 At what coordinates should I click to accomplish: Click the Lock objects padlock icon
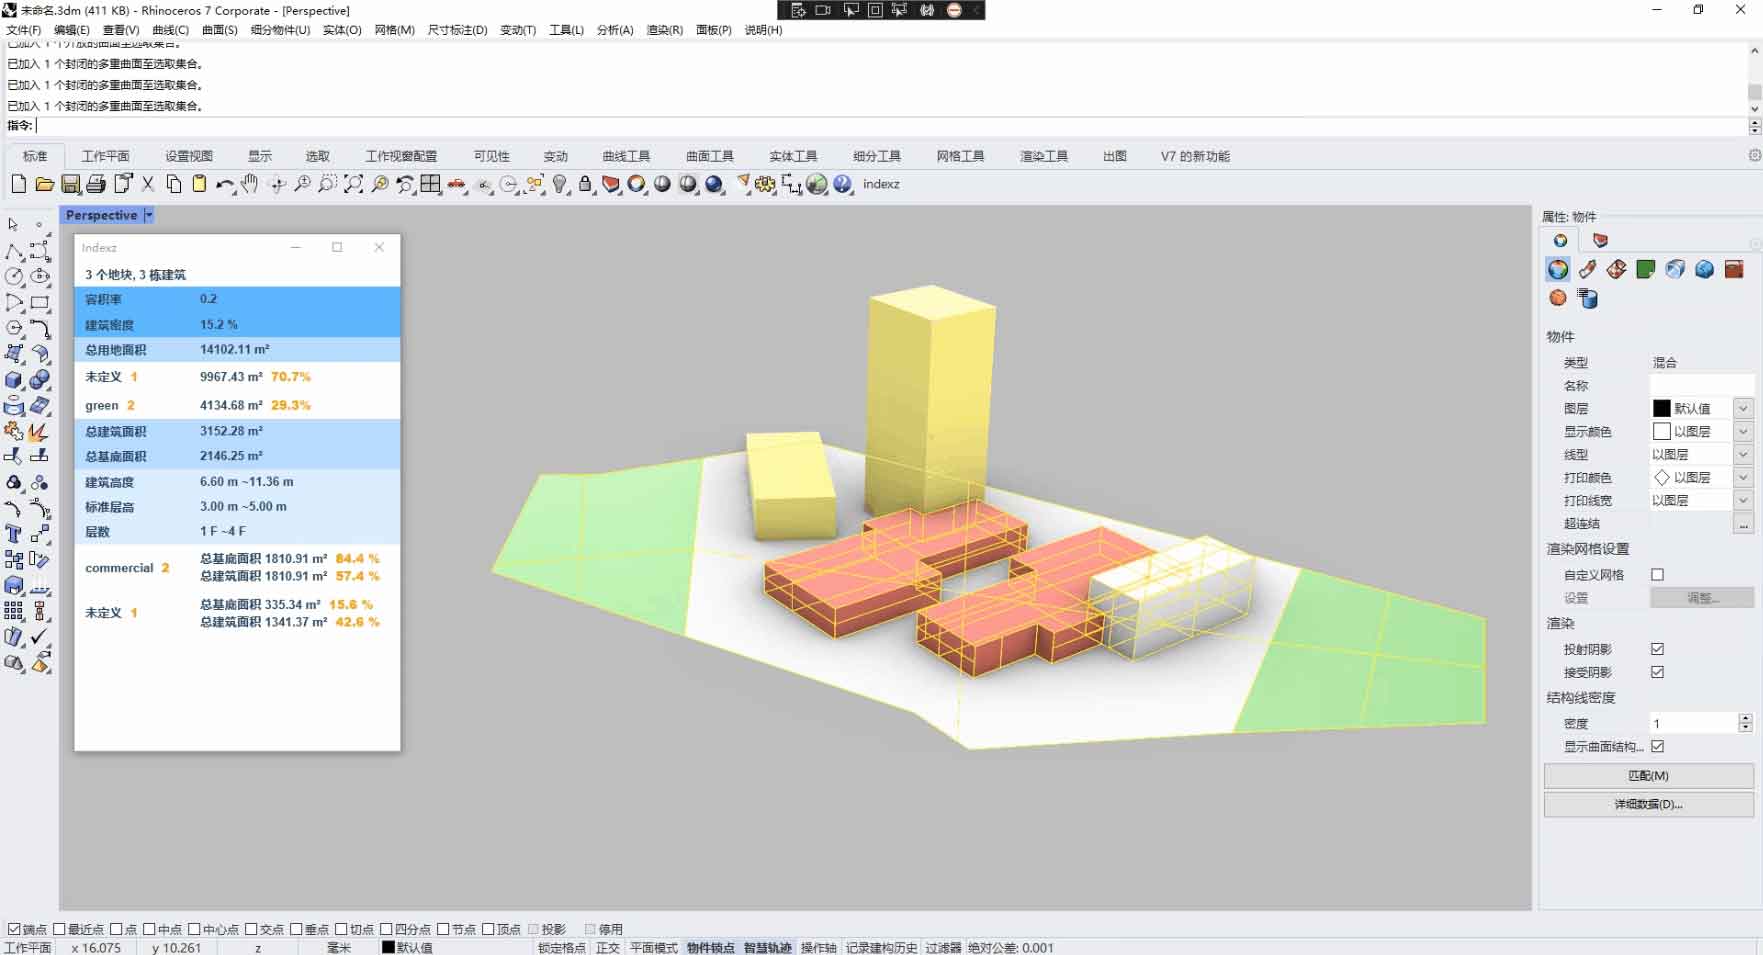(x=586, y=184)
